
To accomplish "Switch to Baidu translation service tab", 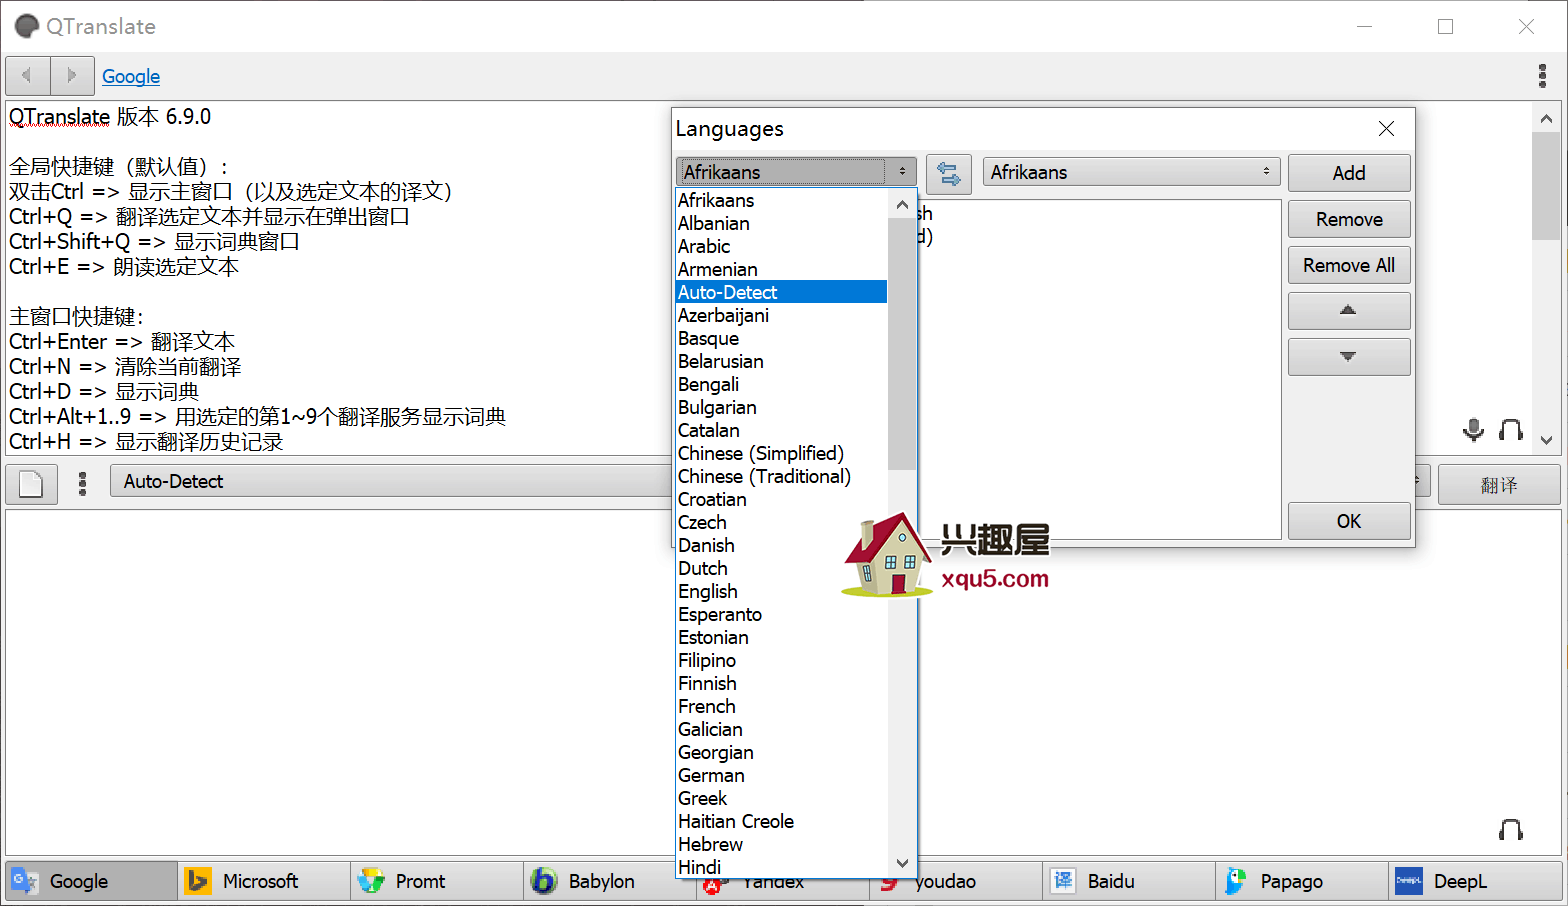I will click(1129, 881).
